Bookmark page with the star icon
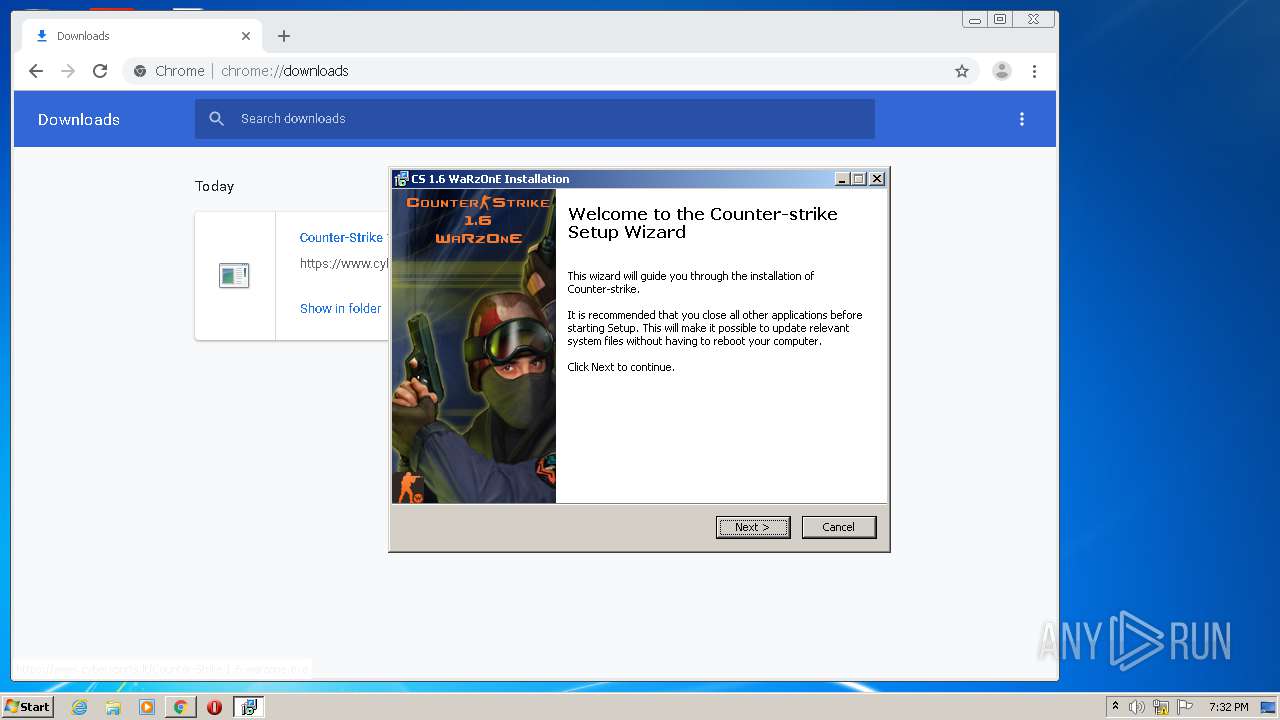Viewport: 1280px width, 720px height. (962, 71)
